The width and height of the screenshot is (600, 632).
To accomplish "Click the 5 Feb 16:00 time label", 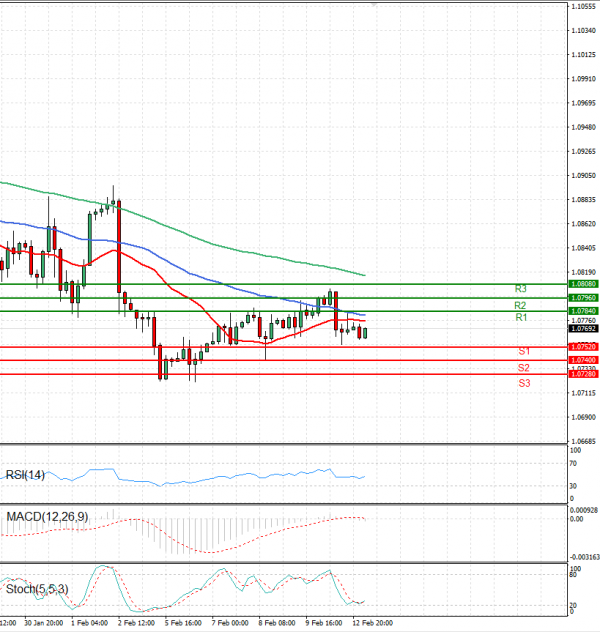I will click(x=183, y=623).
